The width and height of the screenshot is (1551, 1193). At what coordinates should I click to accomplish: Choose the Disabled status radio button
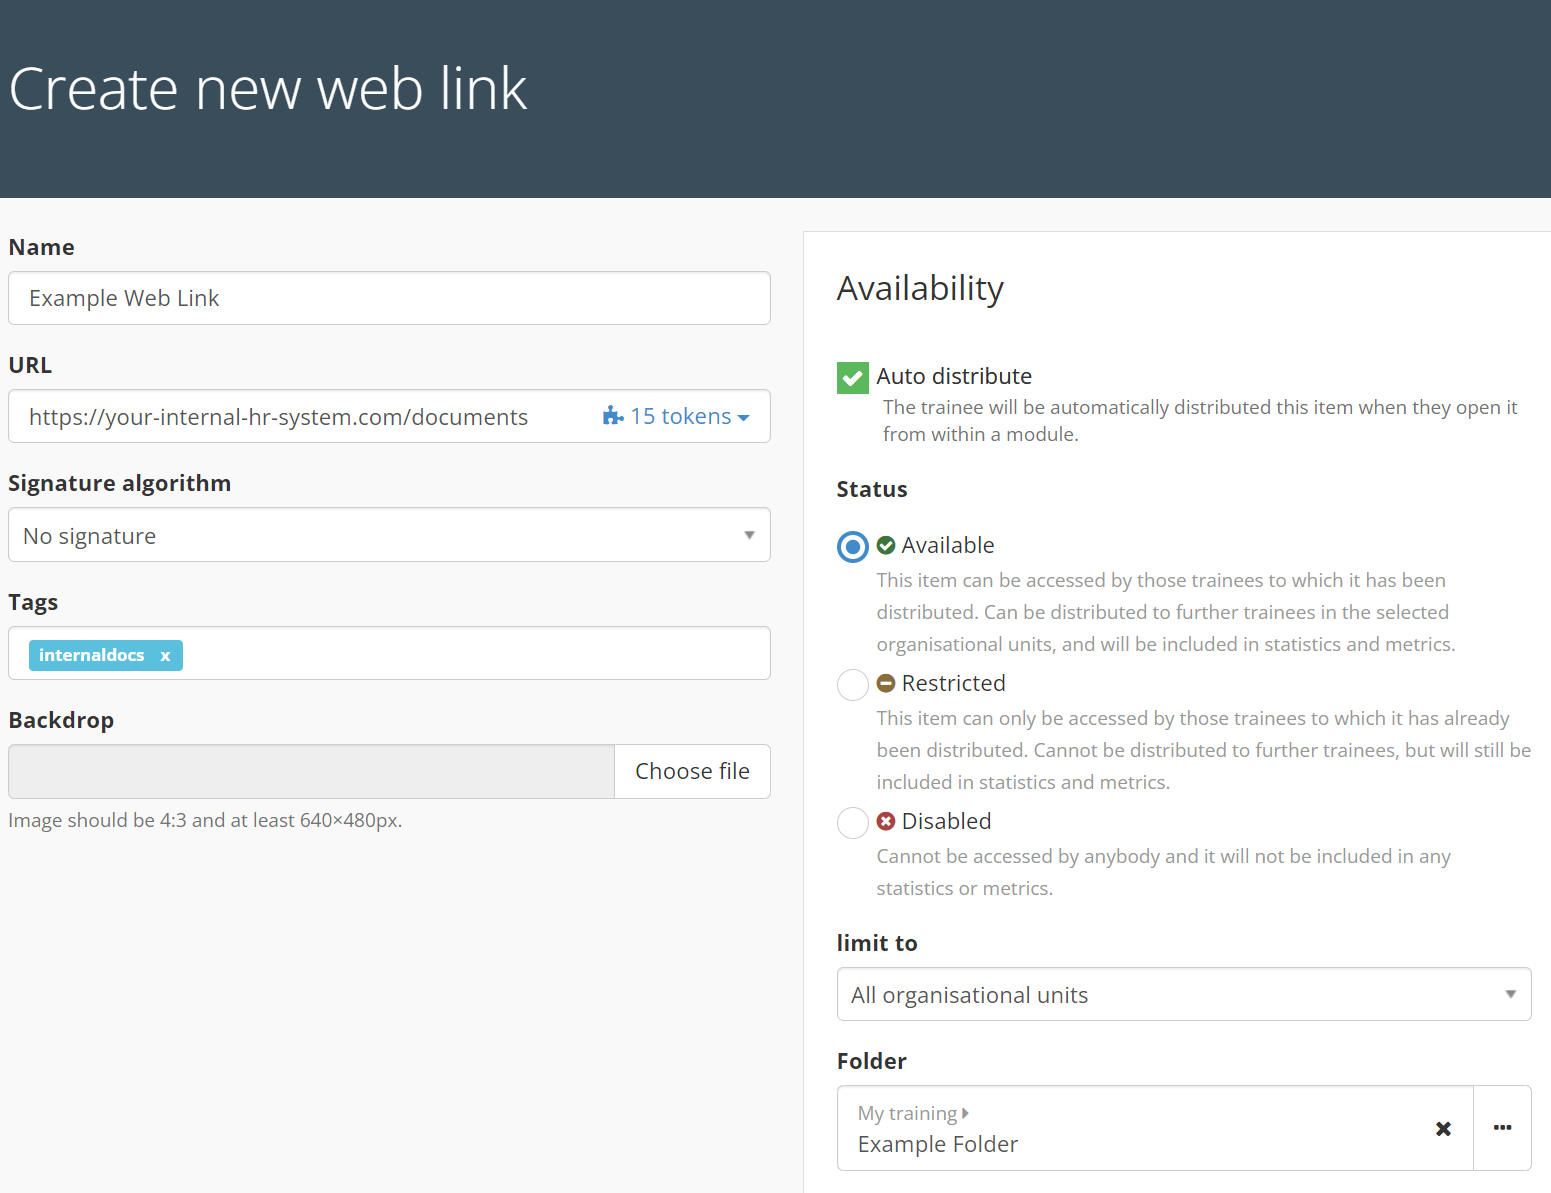[853, 823]
